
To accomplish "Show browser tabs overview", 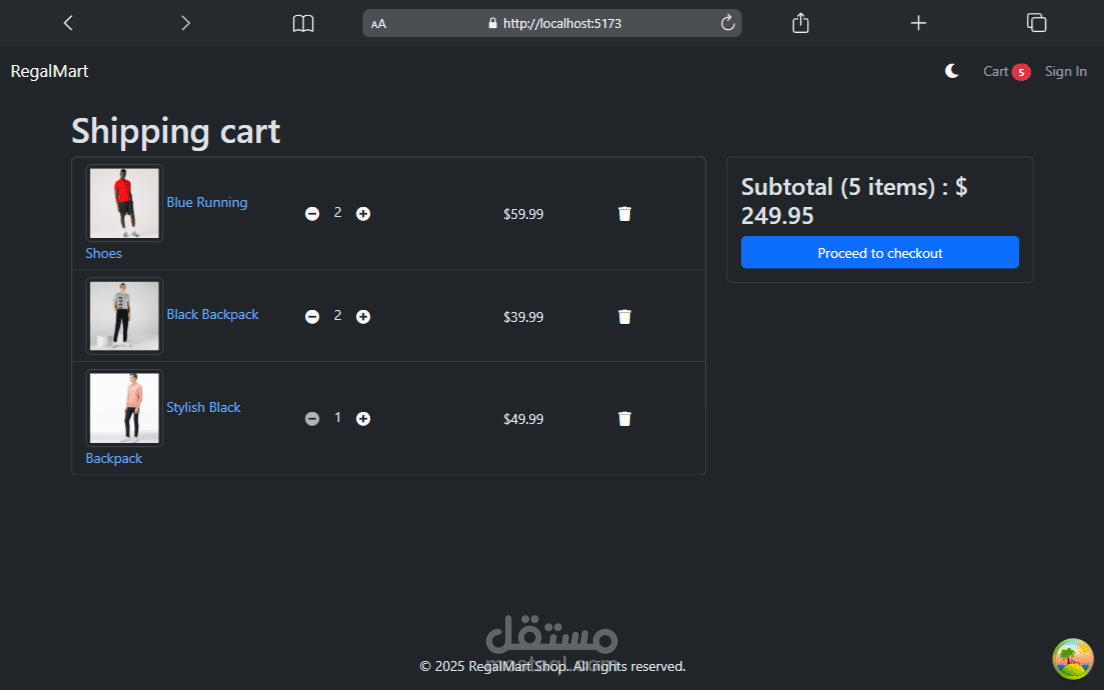I will point(1036,23).
